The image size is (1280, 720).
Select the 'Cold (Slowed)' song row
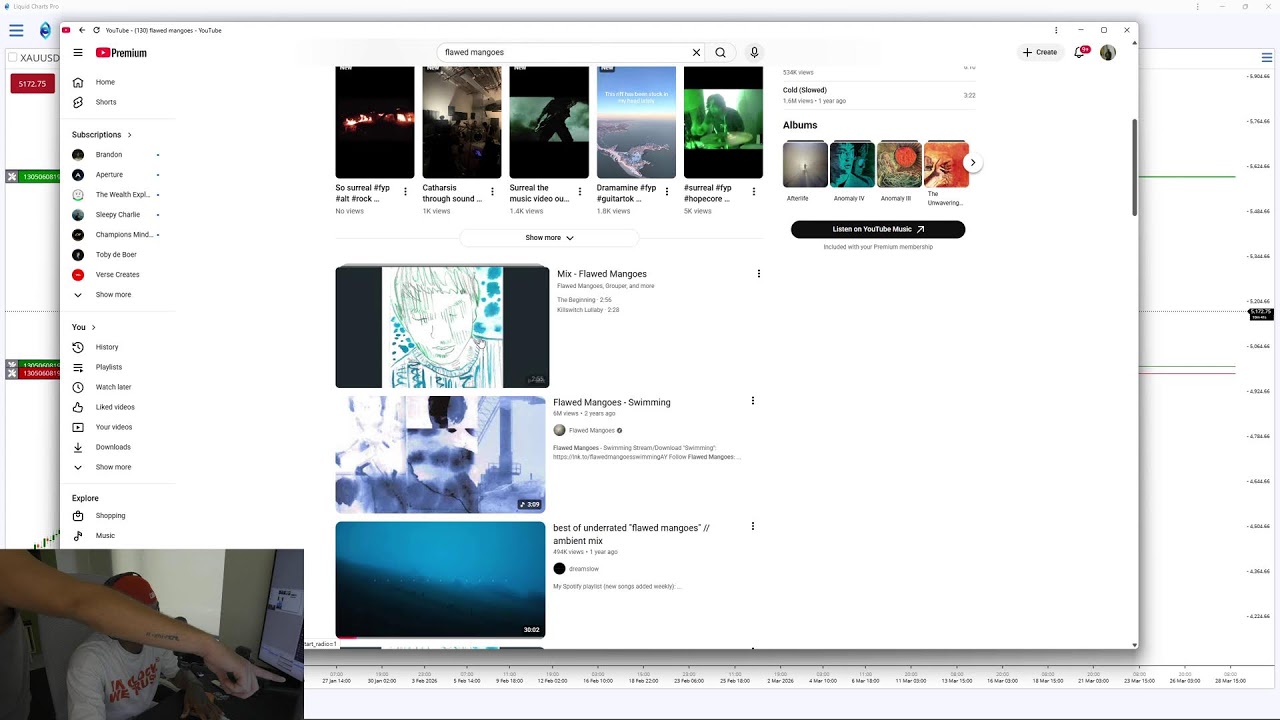coord(879,95)
